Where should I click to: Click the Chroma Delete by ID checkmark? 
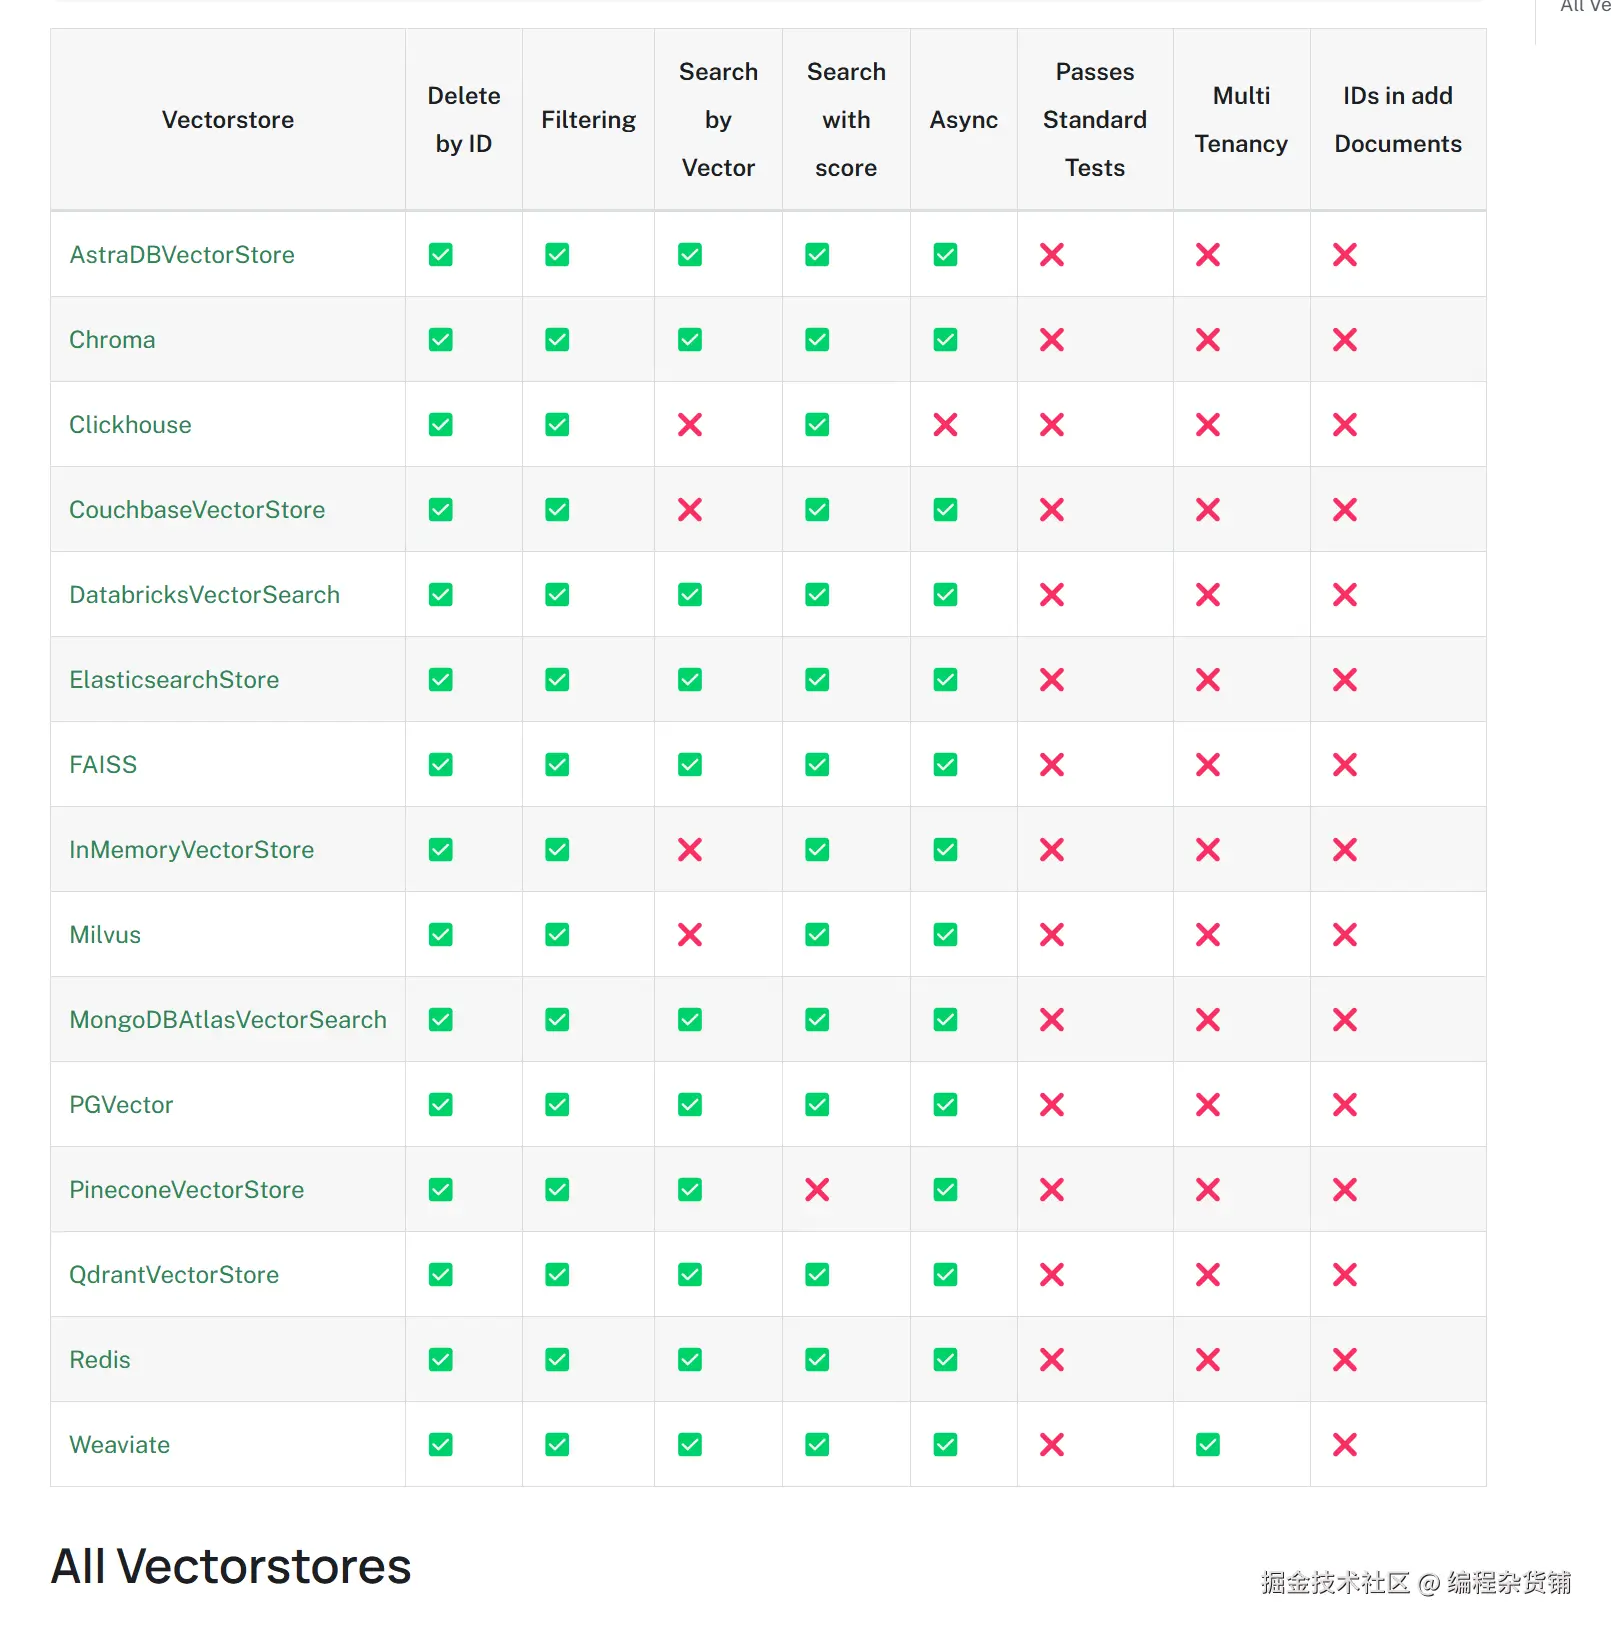(440, 340)
